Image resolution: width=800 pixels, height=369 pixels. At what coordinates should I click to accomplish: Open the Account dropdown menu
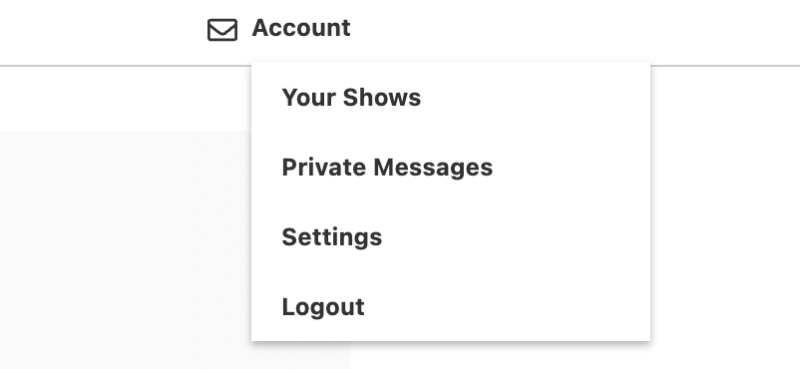click(x=301, y=28)
